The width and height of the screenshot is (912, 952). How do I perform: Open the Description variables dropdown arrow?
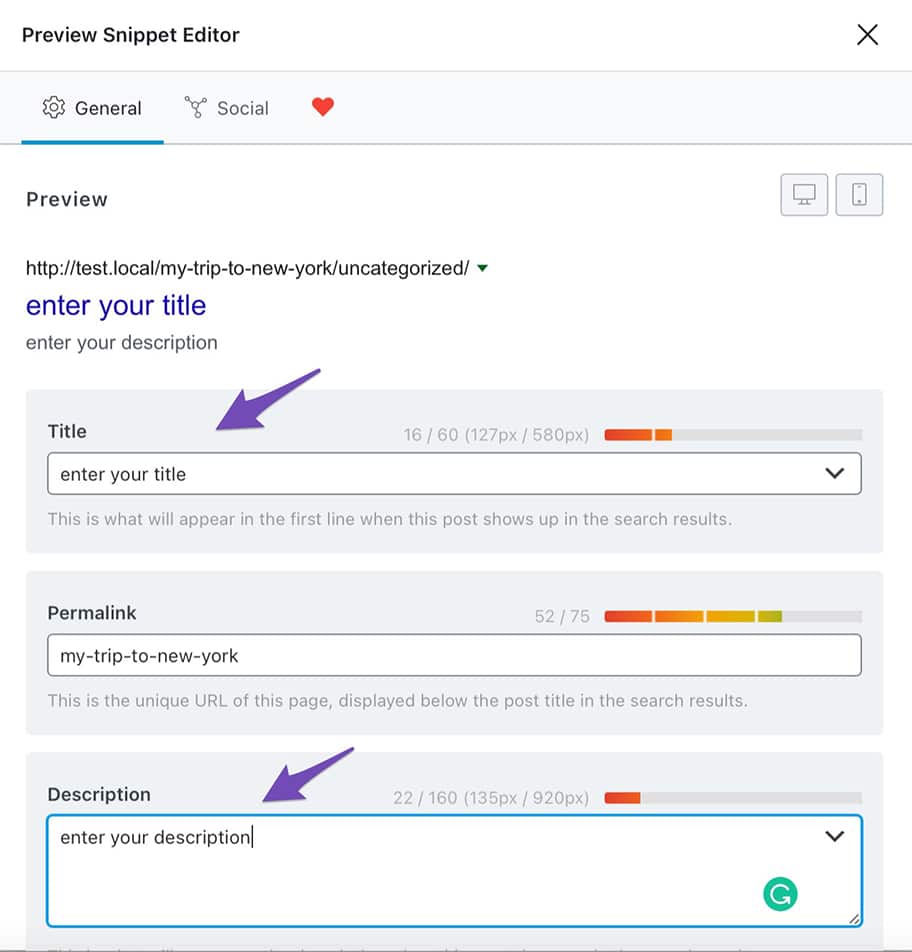[835, 836]
